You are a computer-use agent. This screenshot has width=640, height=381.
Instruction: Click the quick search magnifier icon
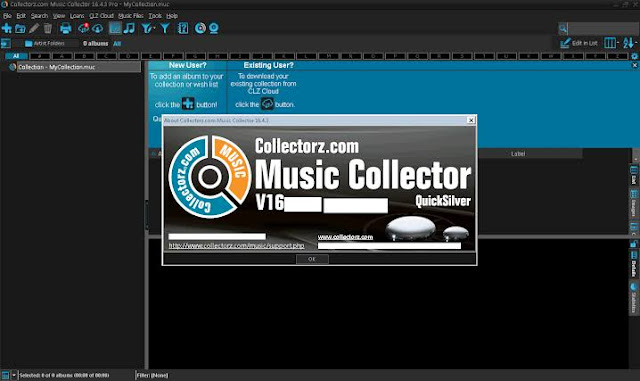[563, 29]
